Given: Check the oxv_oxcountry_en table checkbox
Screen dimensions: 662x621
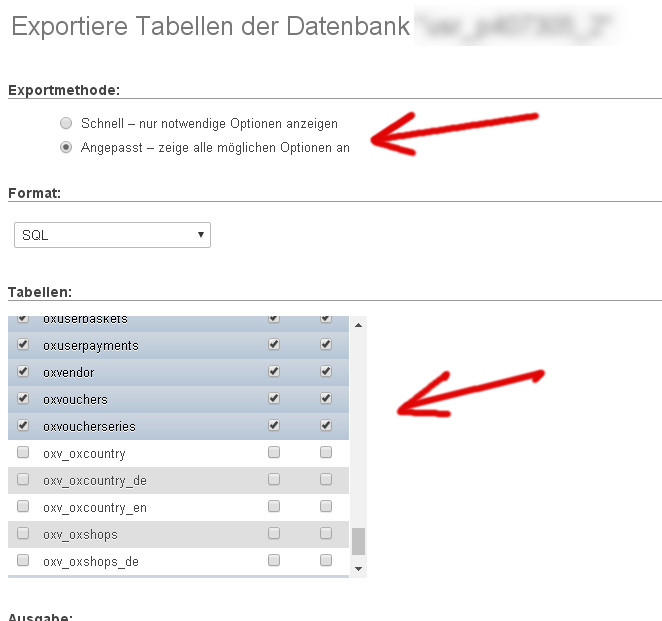Looking at the screenshot, I should [x=23, y=506].
